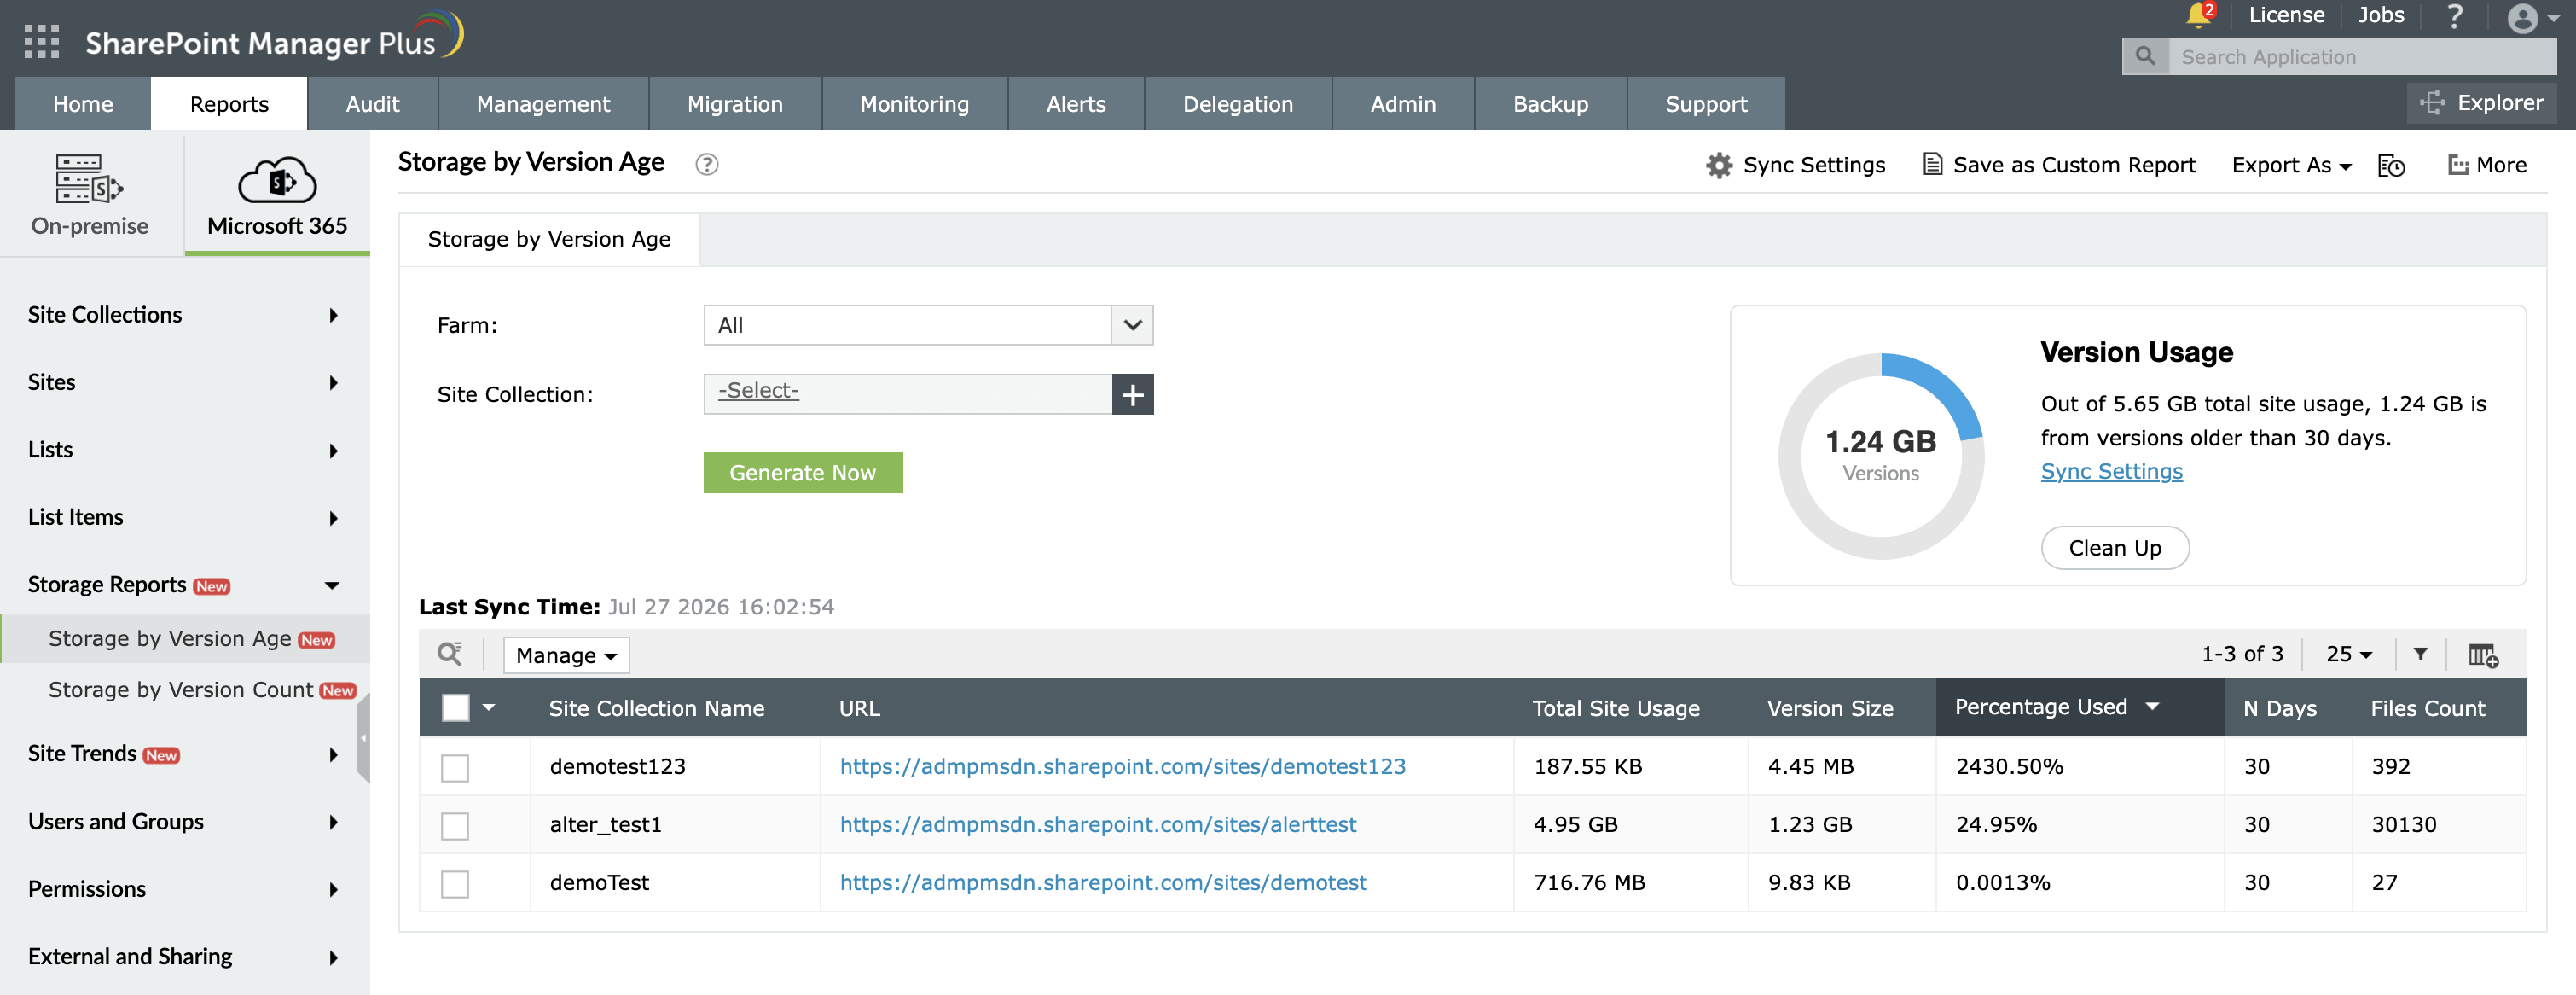Screen dimensions: 2576x995
Task: Open Sync Settings link in Version Usage
Action: pyautogui.click(x=2112, y=471)
